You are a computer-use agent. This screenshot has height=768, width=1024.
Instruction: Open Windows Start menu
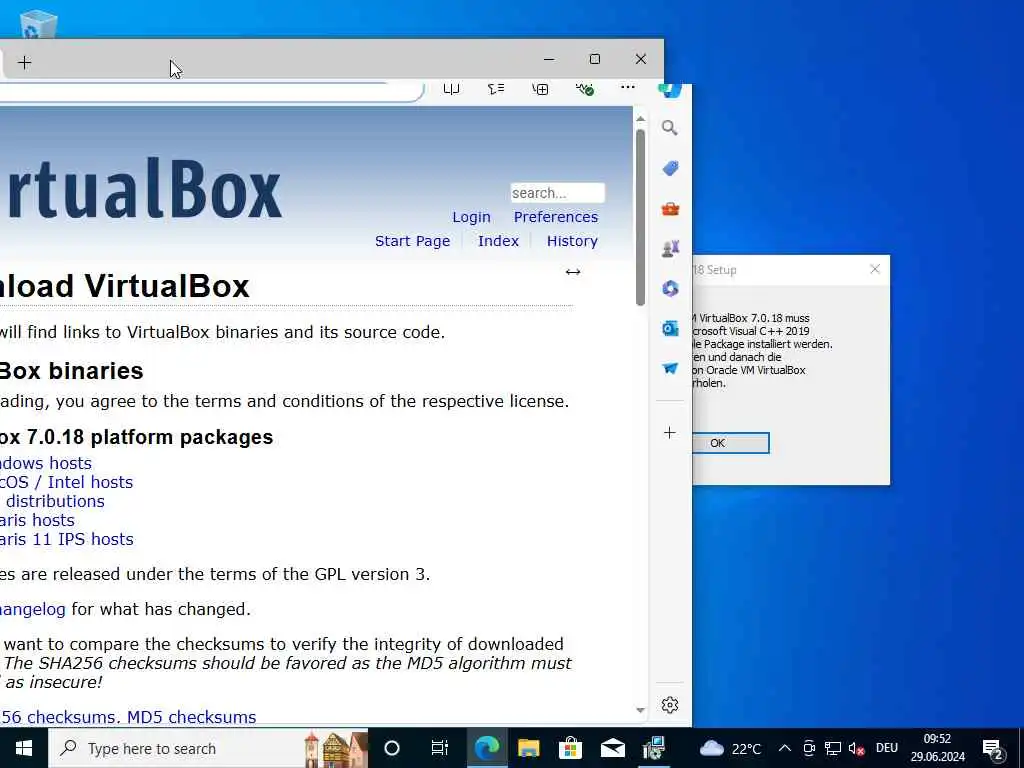click(24, 748)
